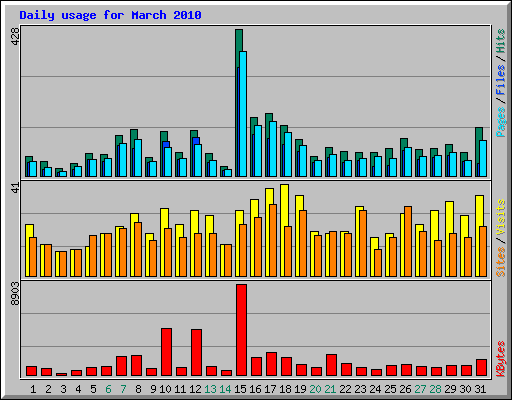The width and height of the screenshot is (512, 400).
Task: Click green weekend day label '21'
Action: click(330, 389)
